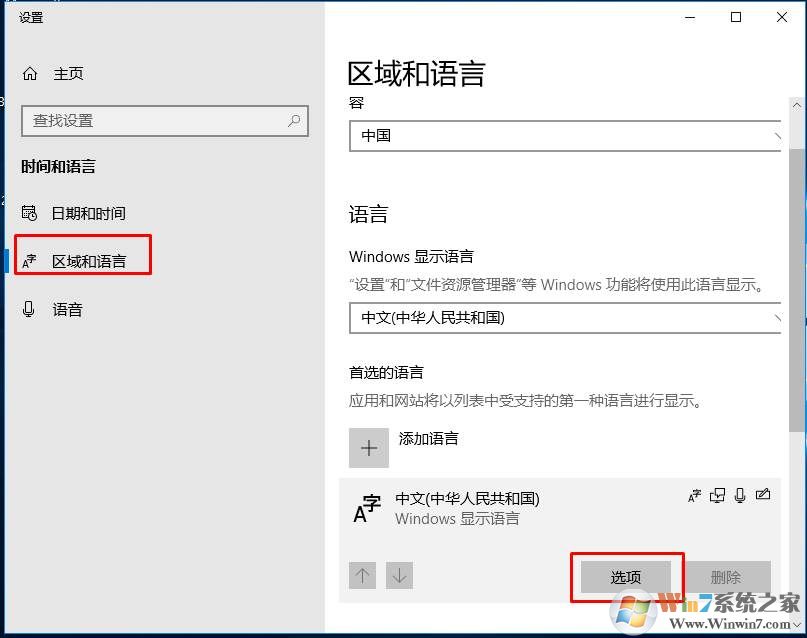
Task: Click the move-down arrow under 中文
Action: pos(399,575)
